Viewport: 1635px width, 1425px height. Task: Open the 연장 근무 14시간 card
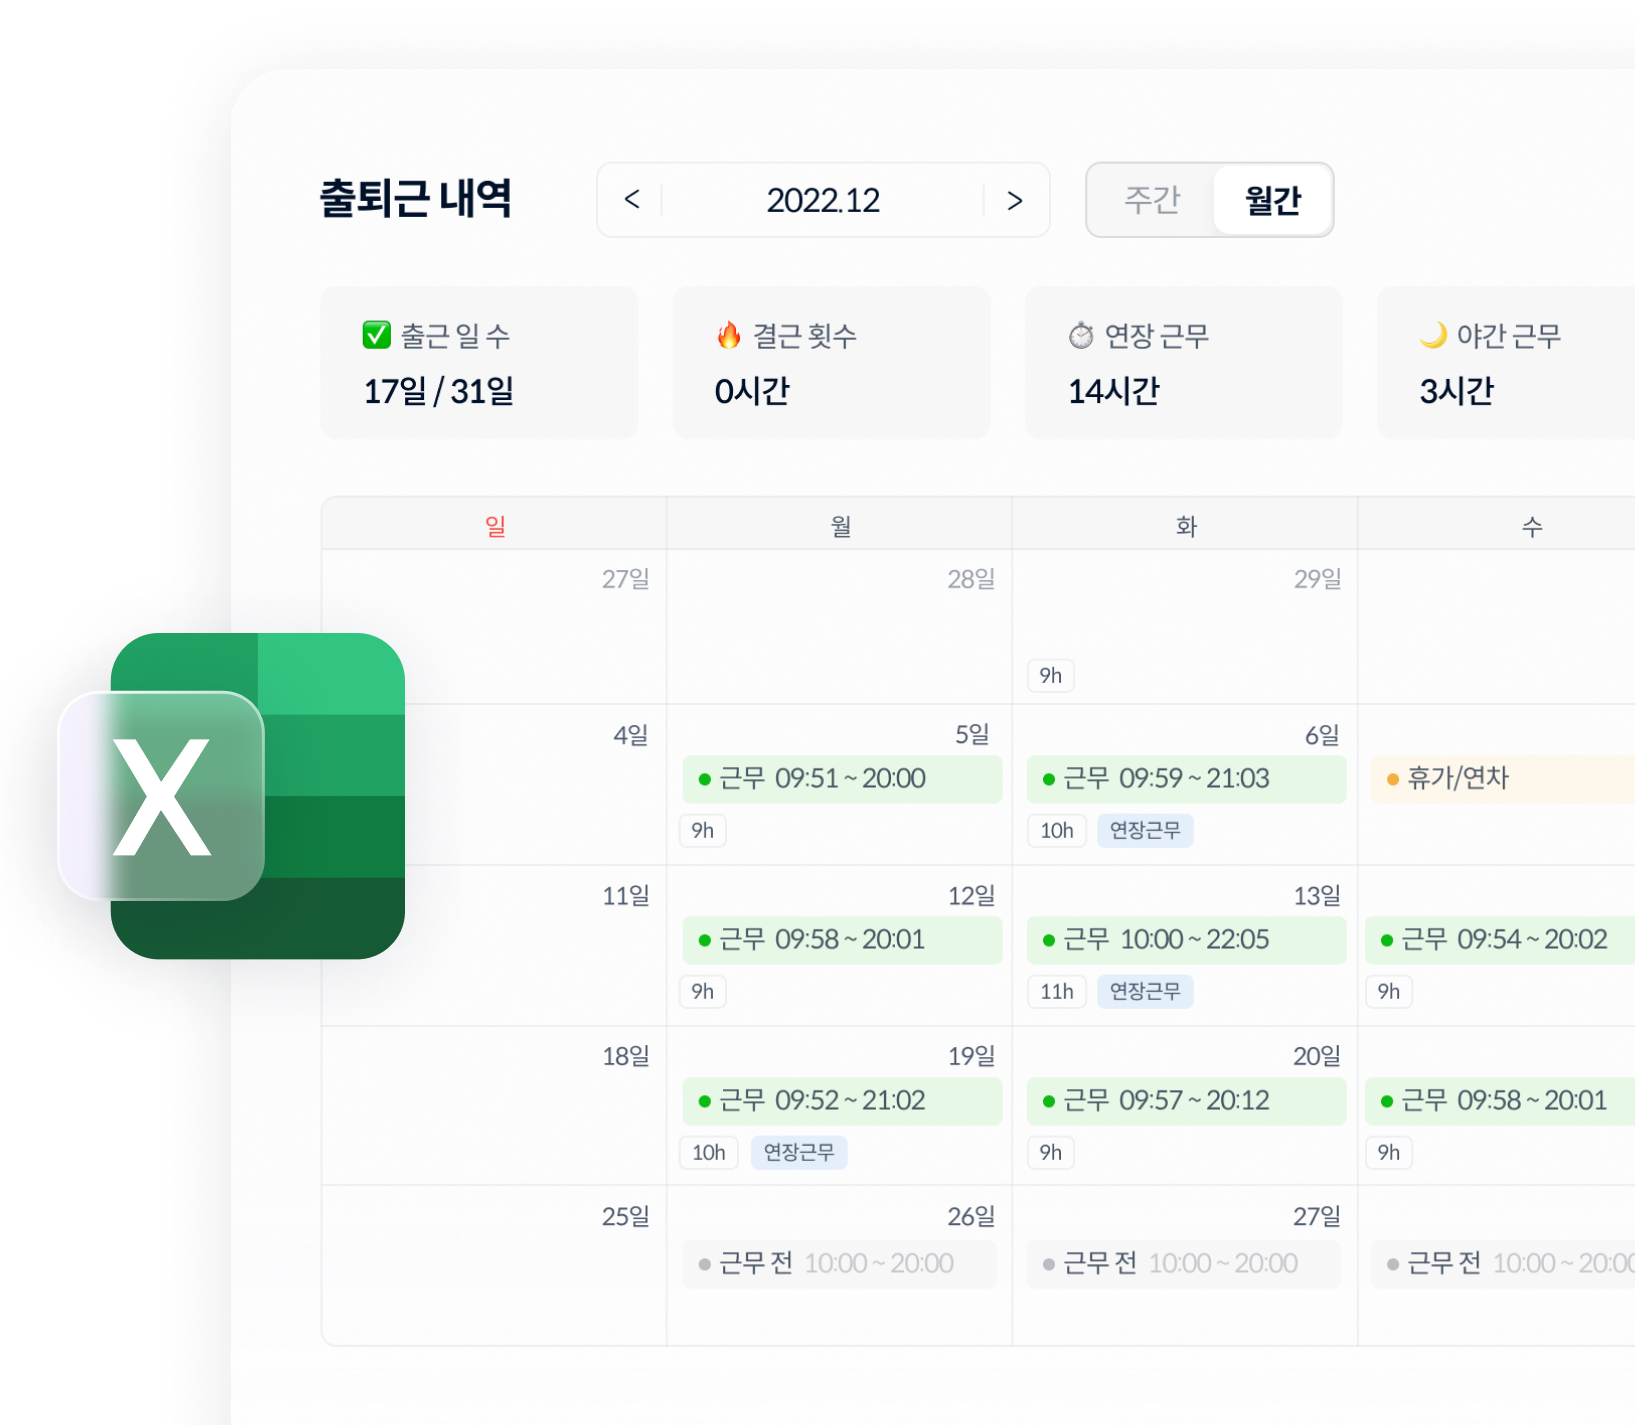tap(1183, 362)
